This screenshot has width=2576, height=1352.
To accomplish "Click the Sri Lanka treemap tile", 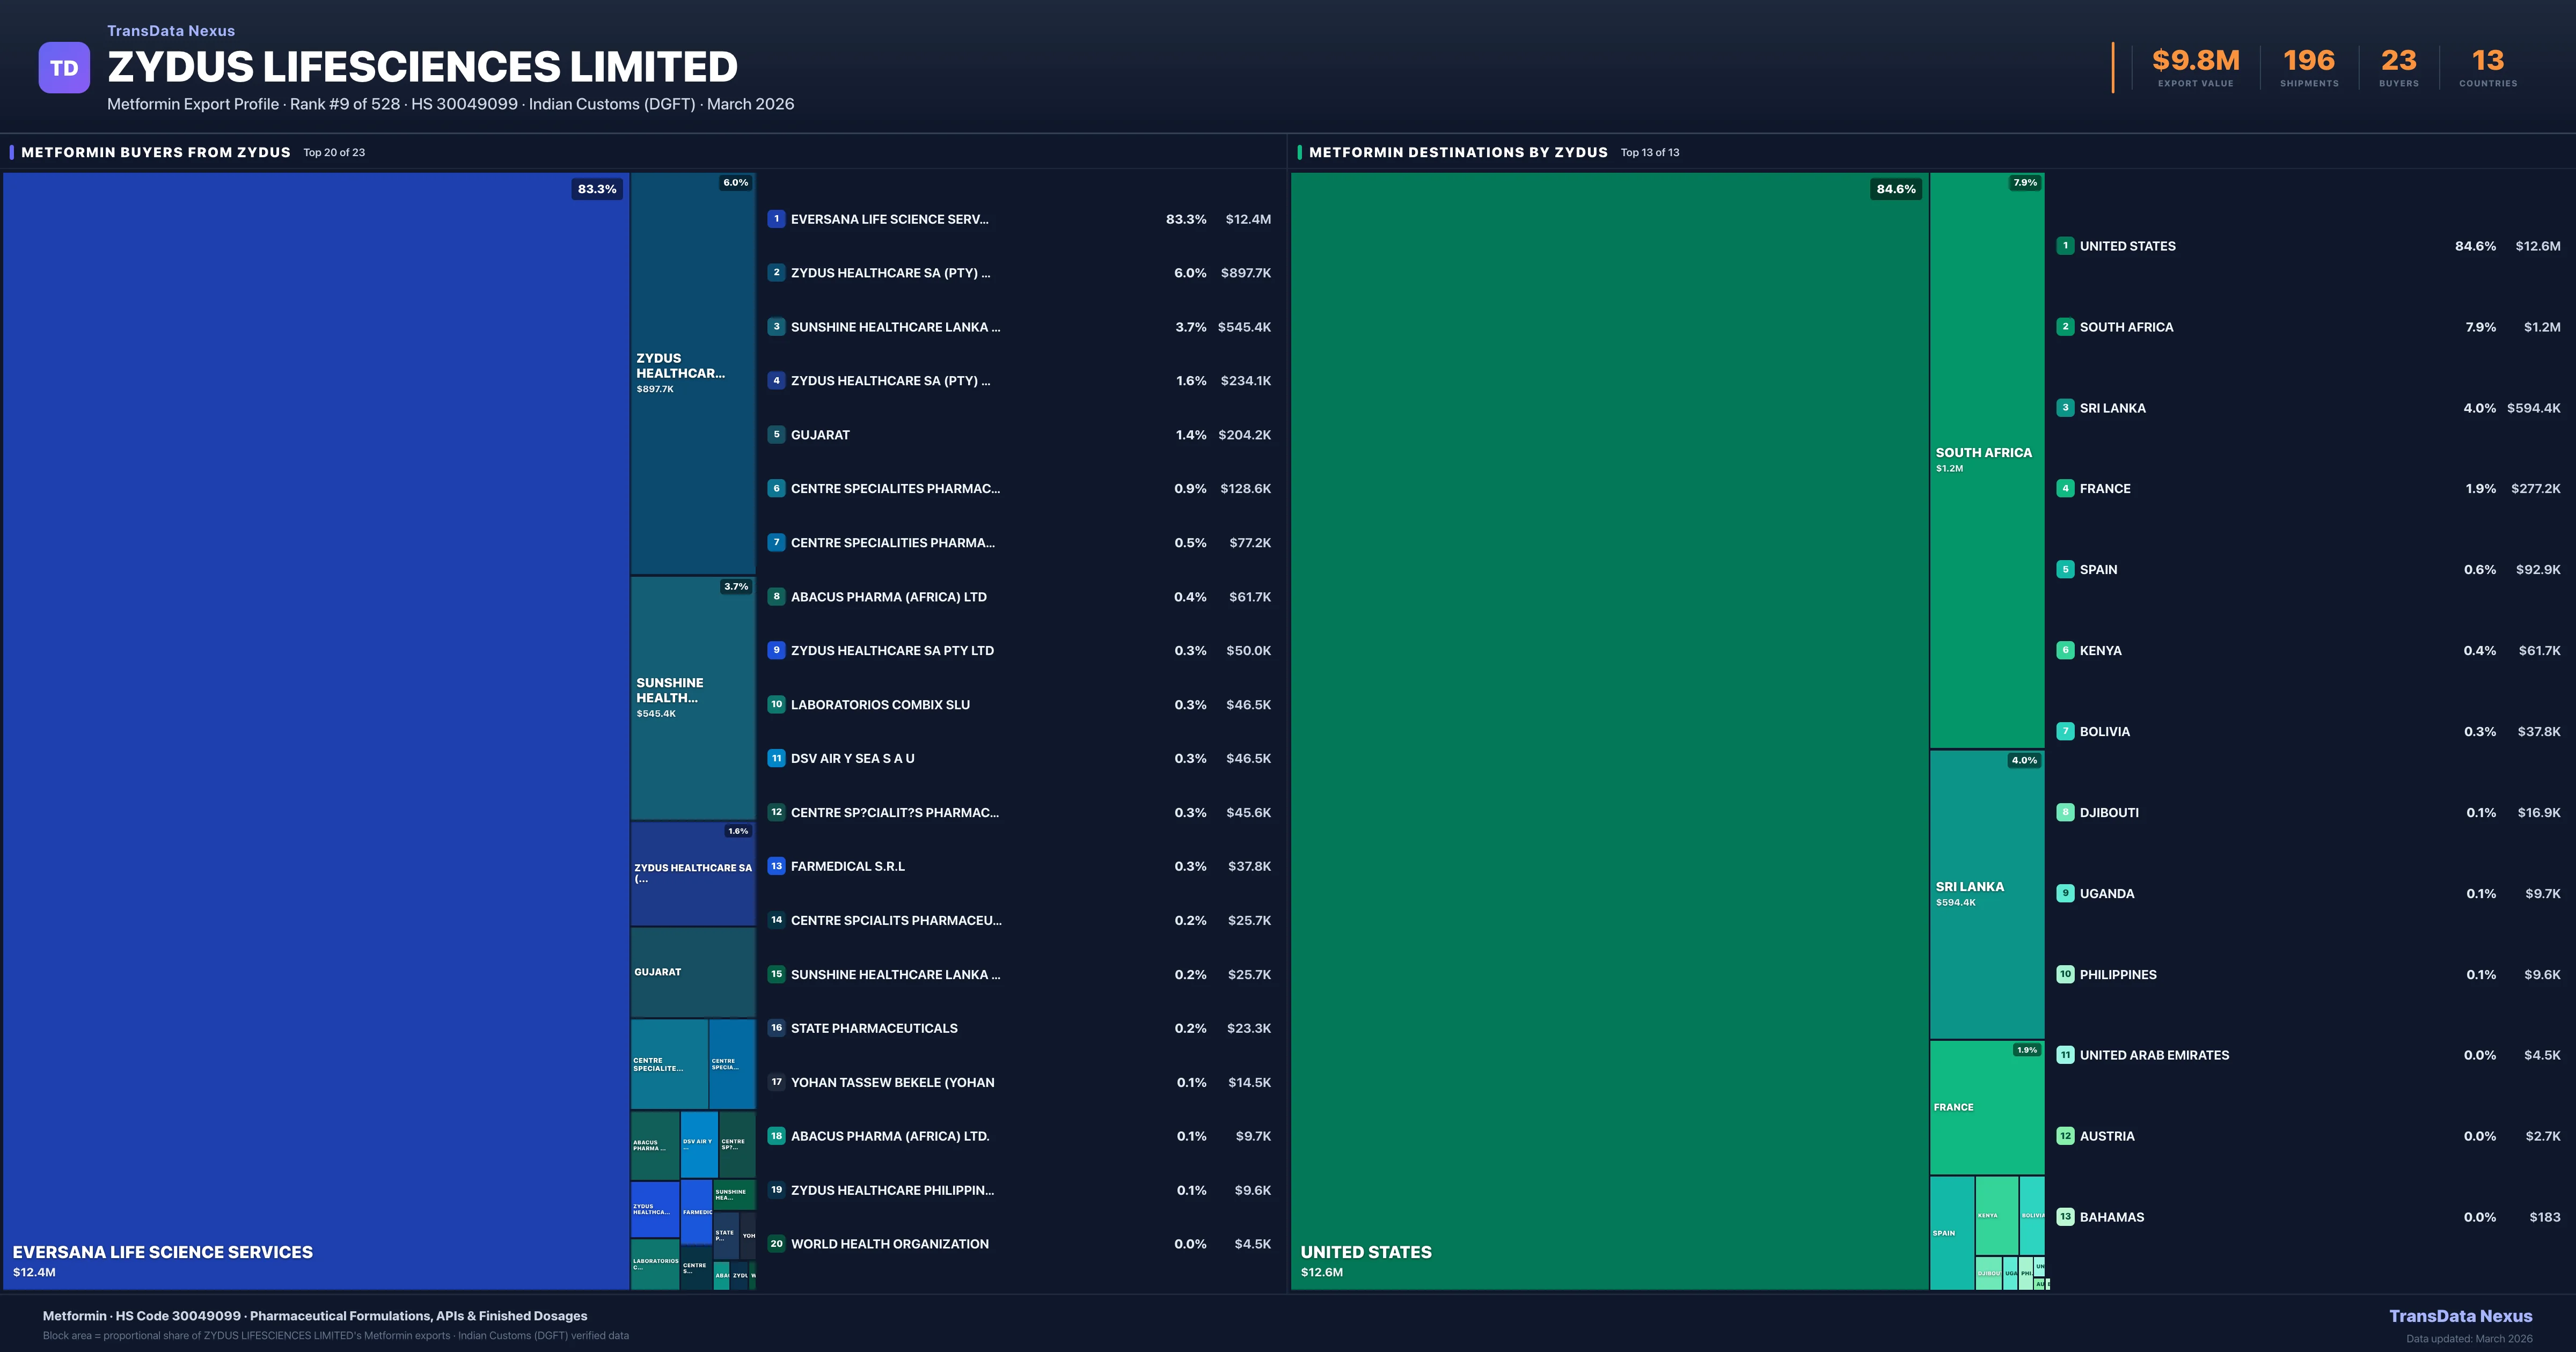I will click(1986, 894).
